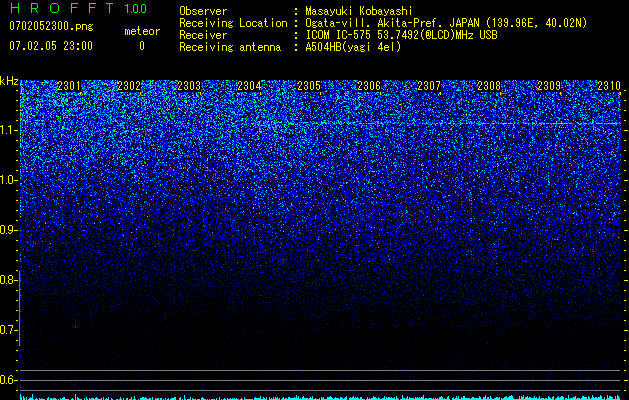Viewport: 629px width, 400px height.
Task: Click the 2303 time marker
Action: coord(189,86)
